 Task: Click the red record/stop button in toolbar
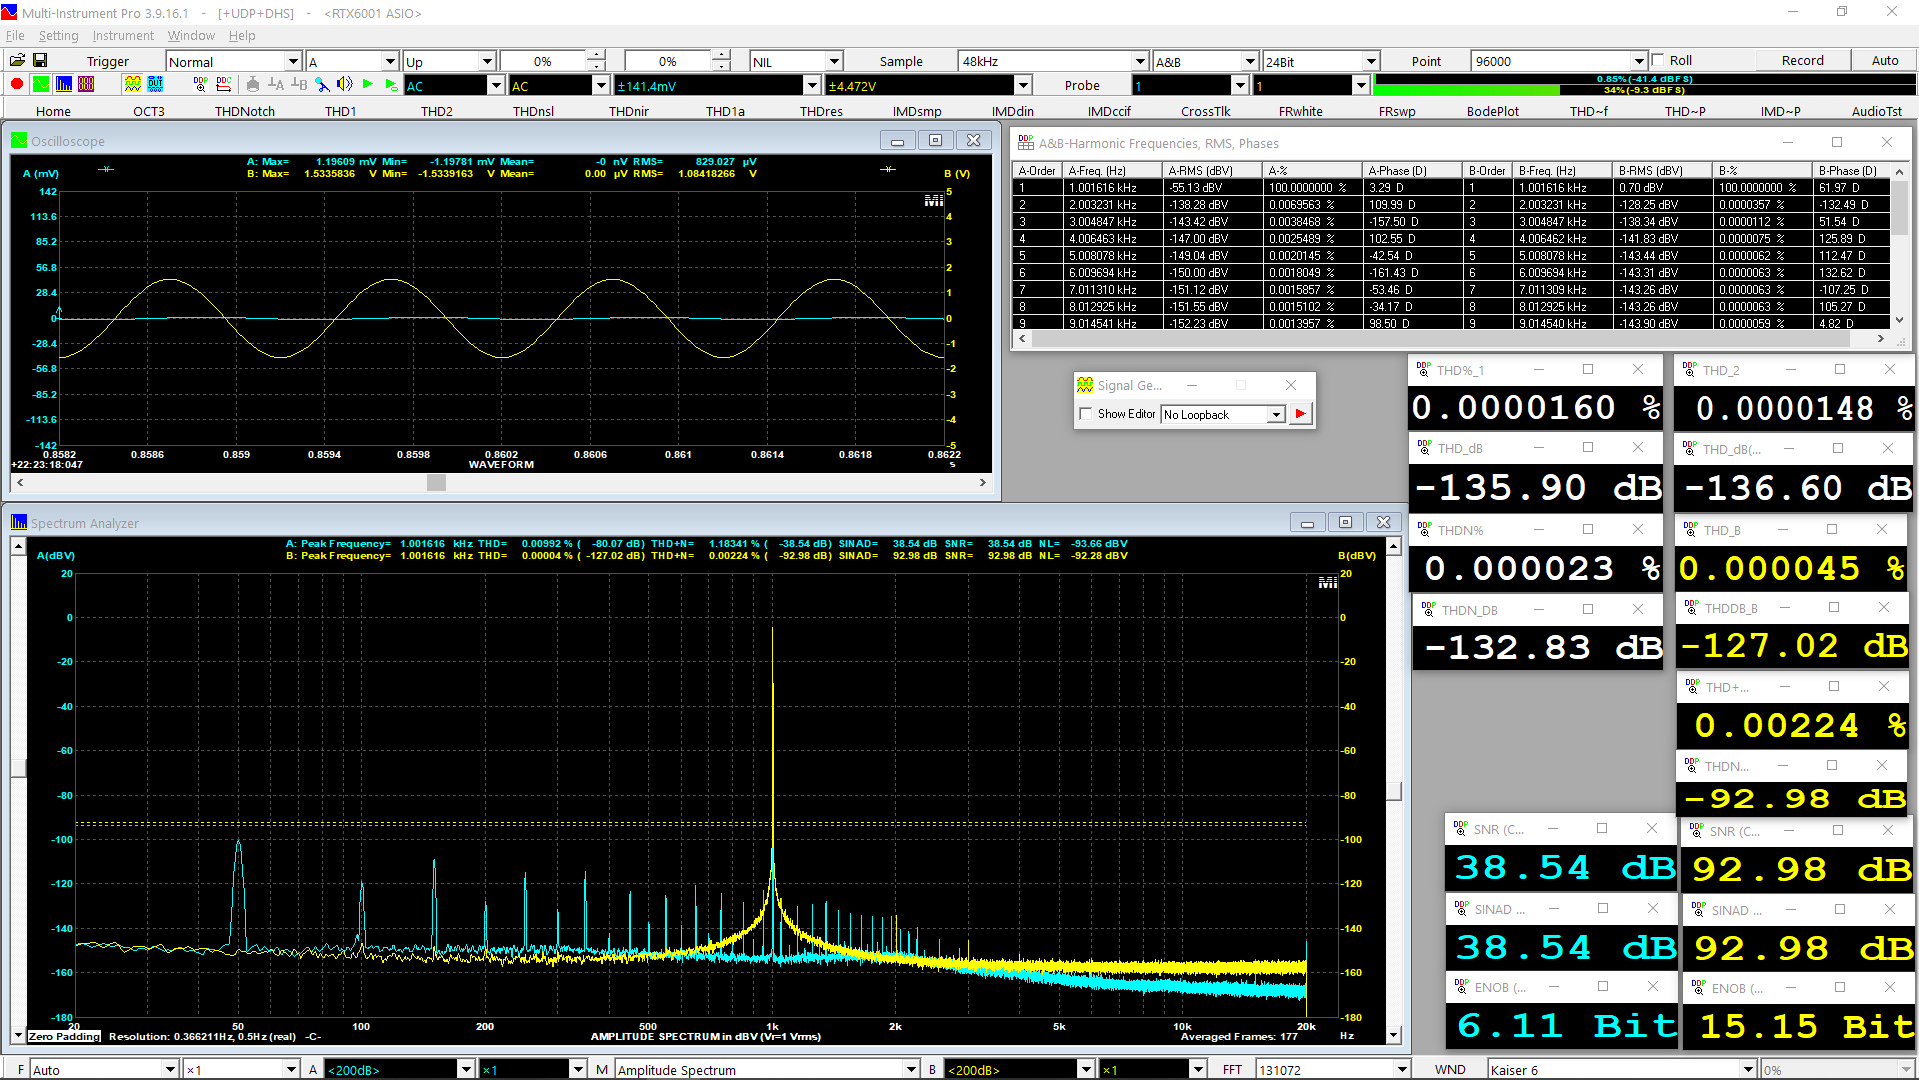(17, 85)
